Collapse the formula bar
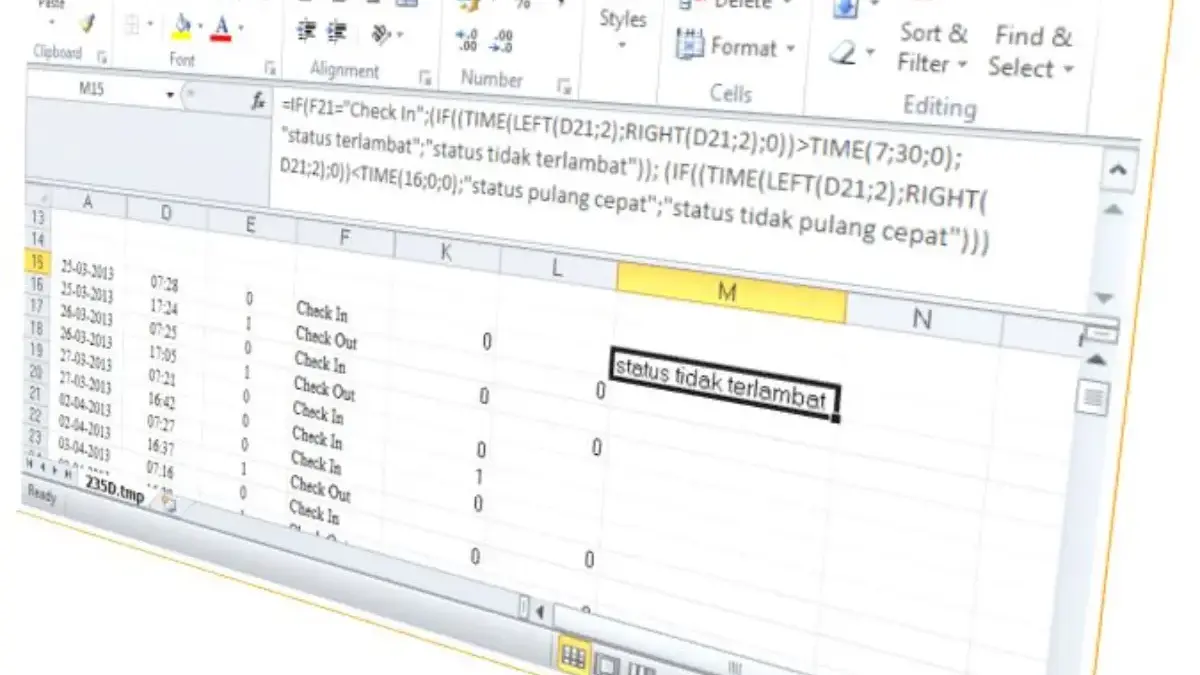Screen dimensions: 1200x675 1119,169
